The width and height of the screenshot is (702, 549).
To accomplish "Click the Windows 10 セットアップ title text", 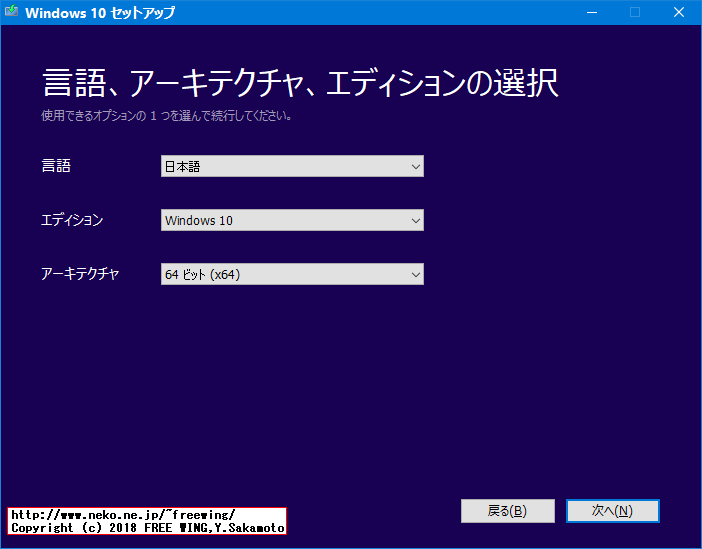I will (100, 13).
